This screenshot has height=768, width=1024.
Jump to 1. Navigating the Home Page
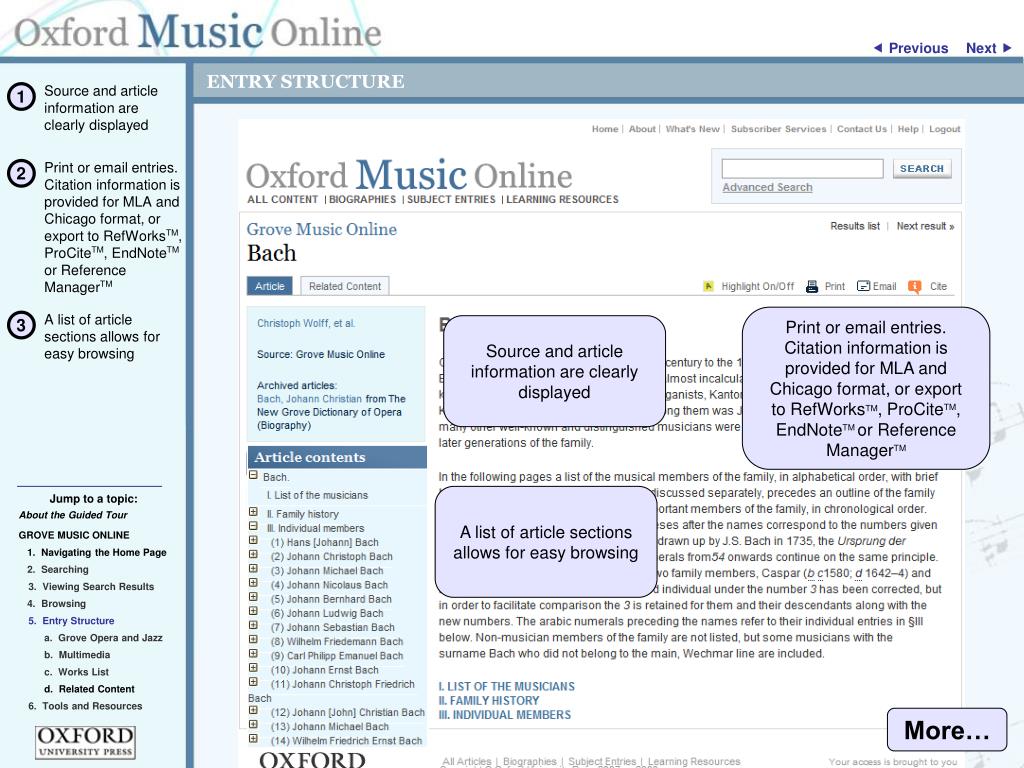97,552
